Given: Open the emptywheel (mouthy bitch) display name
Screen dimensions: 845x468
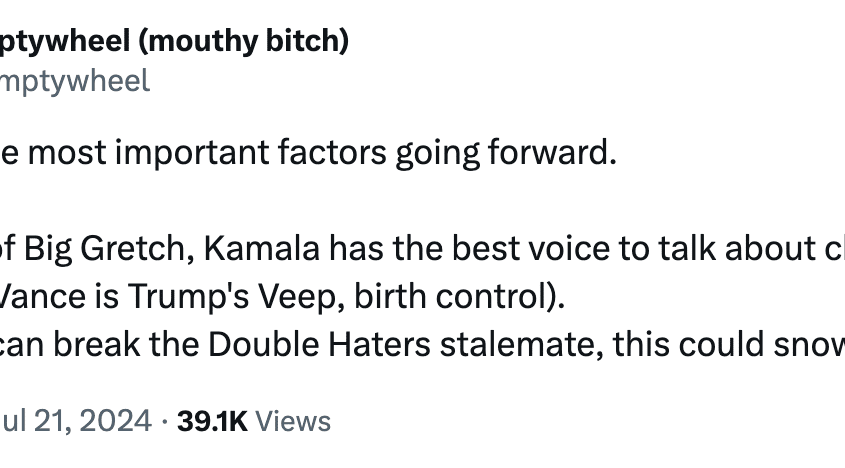Looking at the screenshot, I should pyautogui.click(x=174, y=42).
